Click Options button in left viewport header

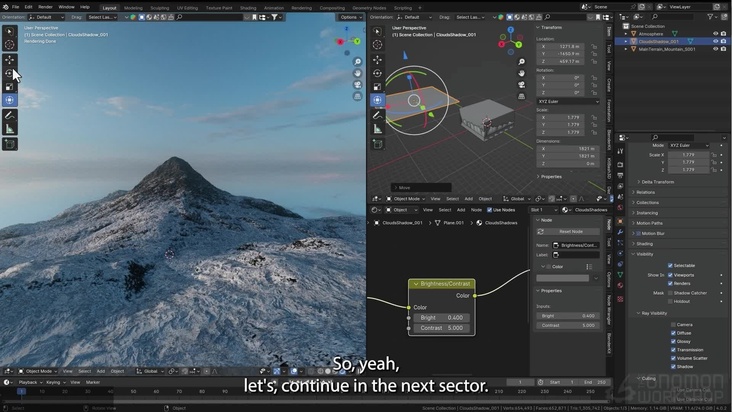coord(351,17)
